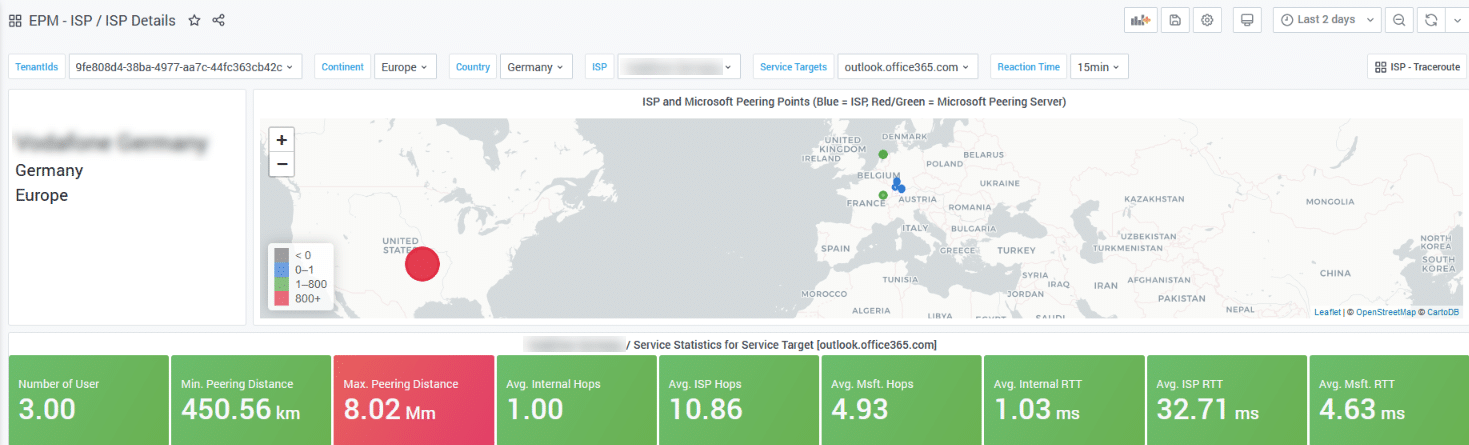Zoom out on the map
1469x445 pixels.
tap(282, 164)
